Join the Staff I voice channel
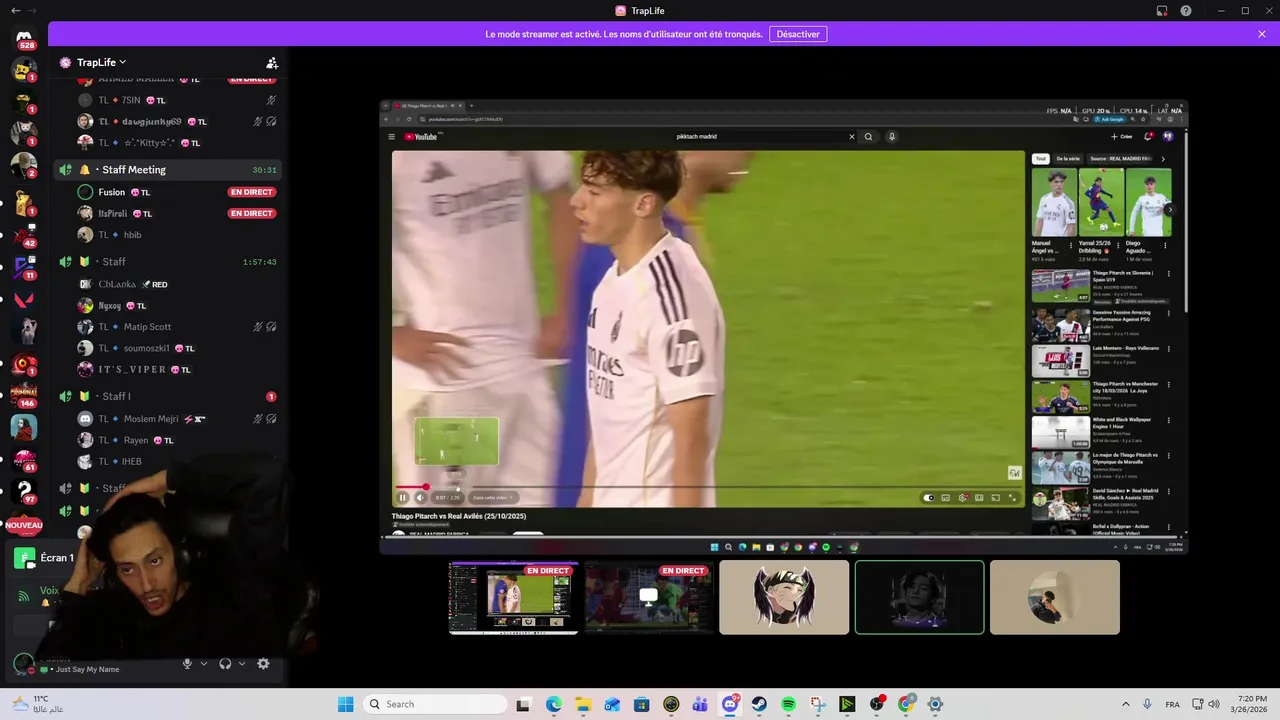1280x720 pixels. pyautogui.click(x=168, y=397)
